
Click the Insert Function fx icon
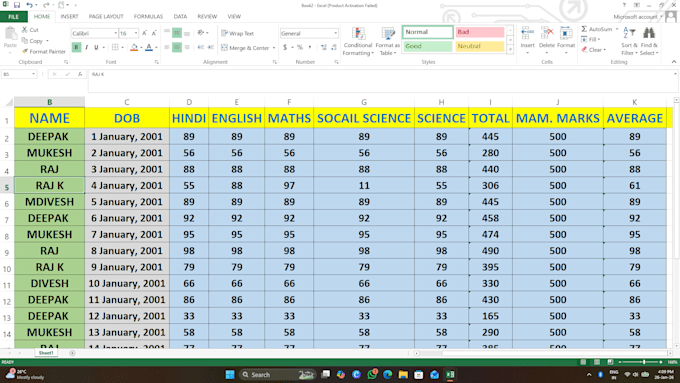[80, 74]
